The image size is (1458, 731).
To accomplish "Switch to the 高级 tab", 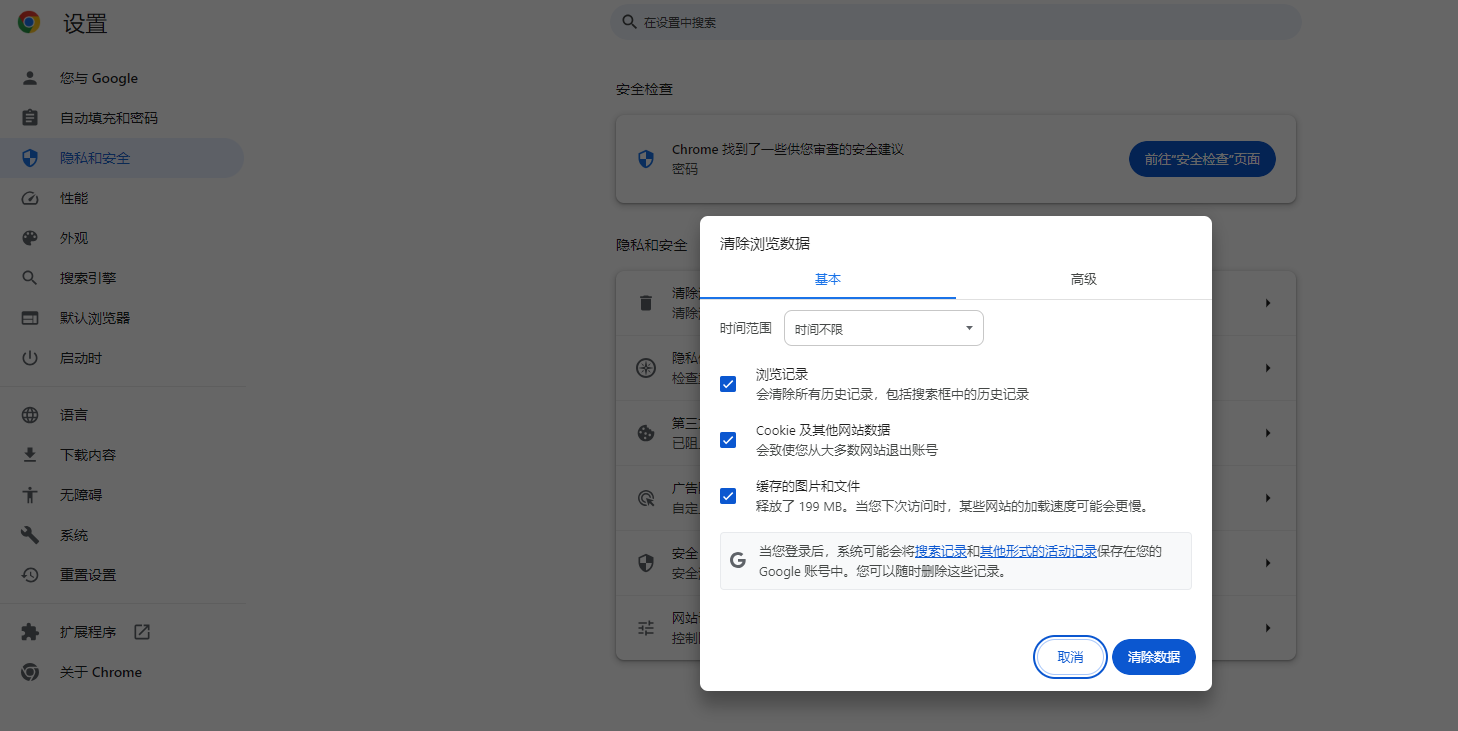I will click(x=1083, y=280).
